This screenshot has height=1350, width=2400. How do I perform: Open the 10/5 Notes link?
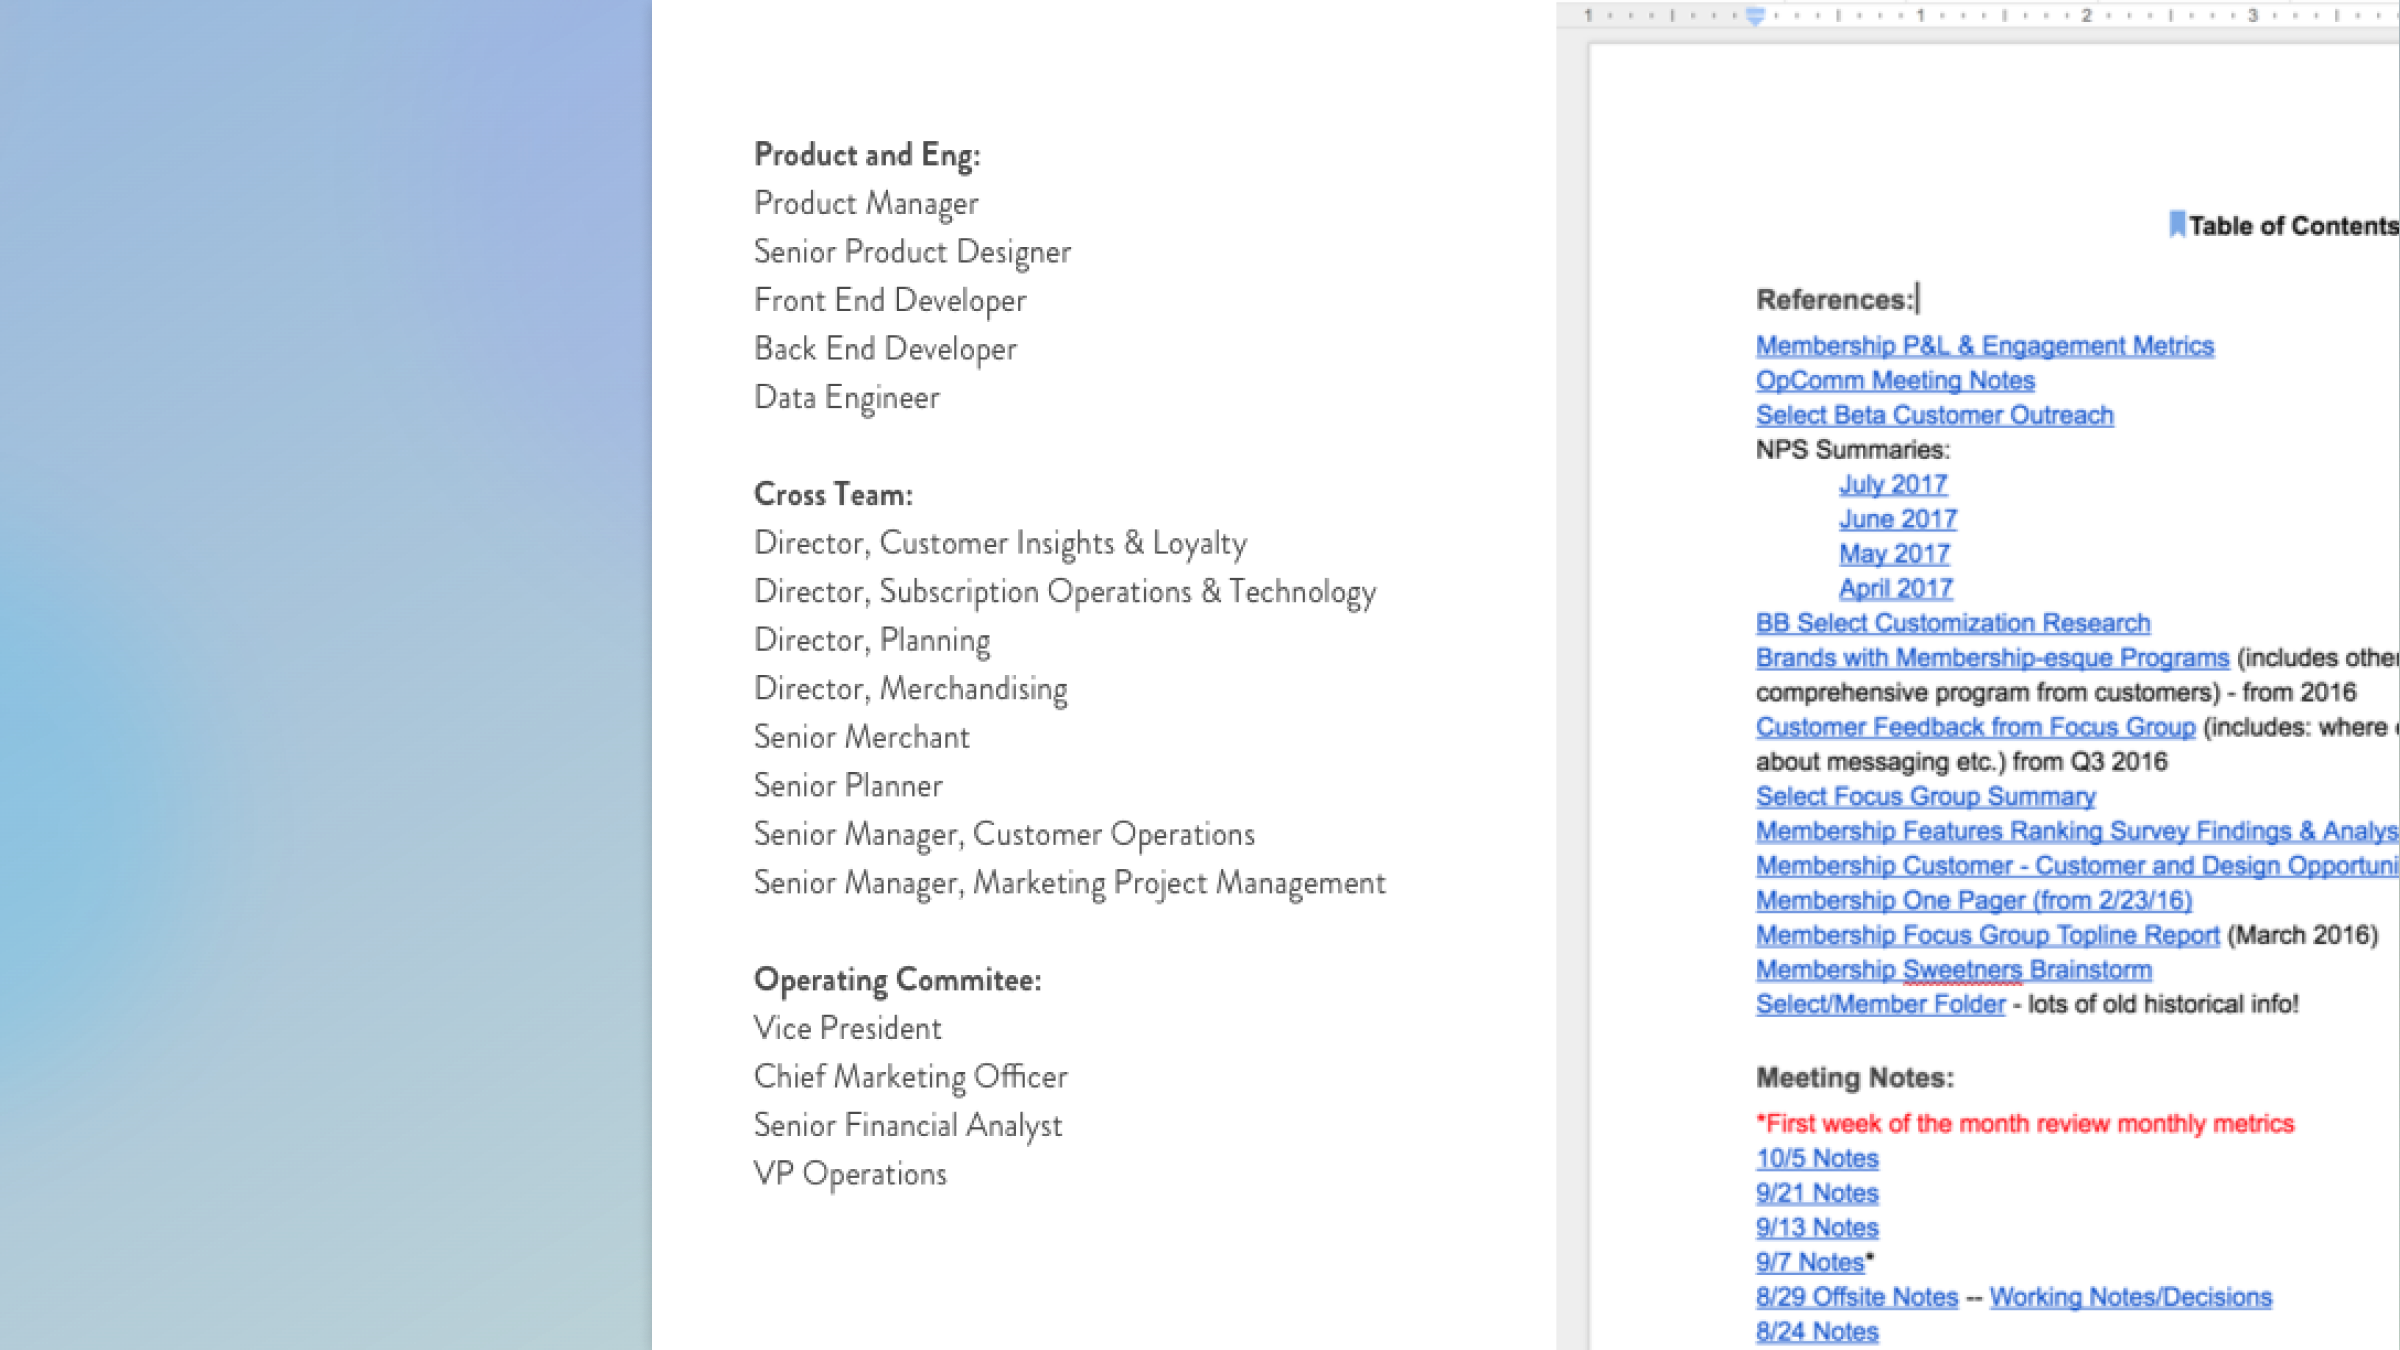point(1817,1159)
